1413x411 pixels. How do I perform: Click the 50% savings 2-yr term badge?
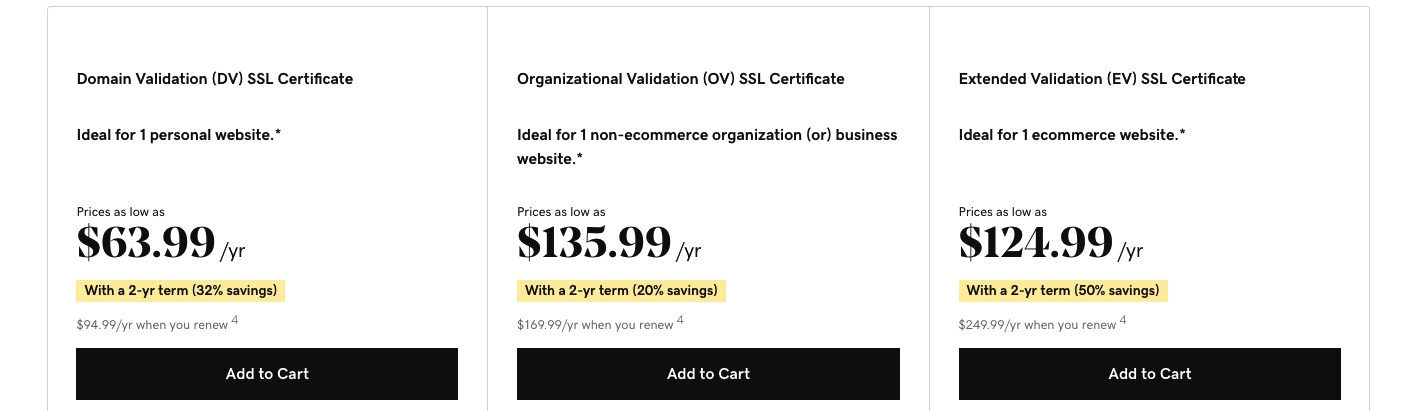click(1063, 291)
